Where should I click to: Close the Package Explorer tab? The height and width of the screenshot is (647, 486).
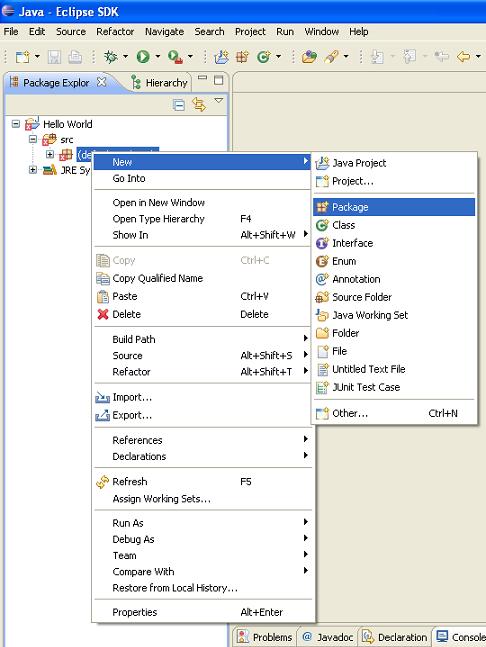pyautogui.click(x=101, y=82)
